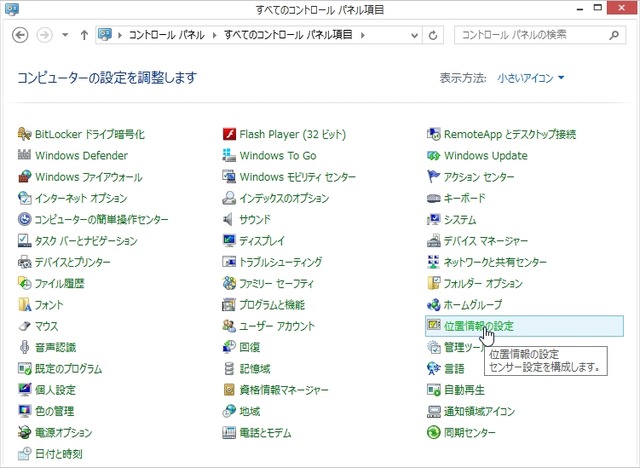The width and height of the screenshot is (640, 468).
Task: Refresh the control panel view
Action: (x=433, y=35)
